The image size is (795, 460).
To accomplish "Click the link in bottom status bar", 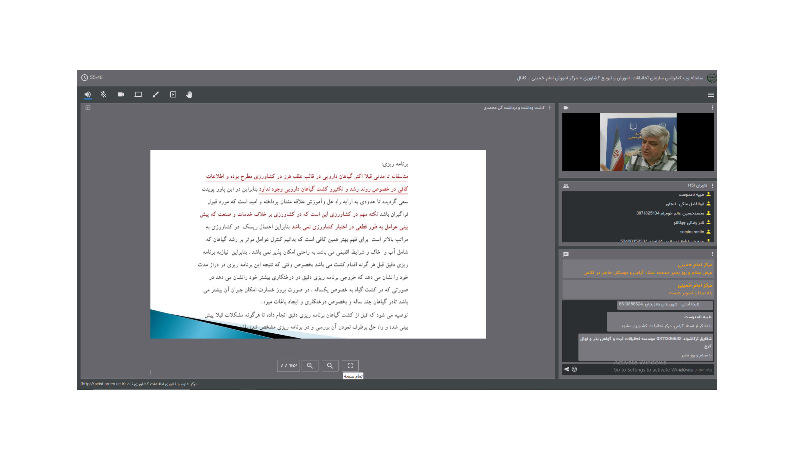I will tap(139, 384).
